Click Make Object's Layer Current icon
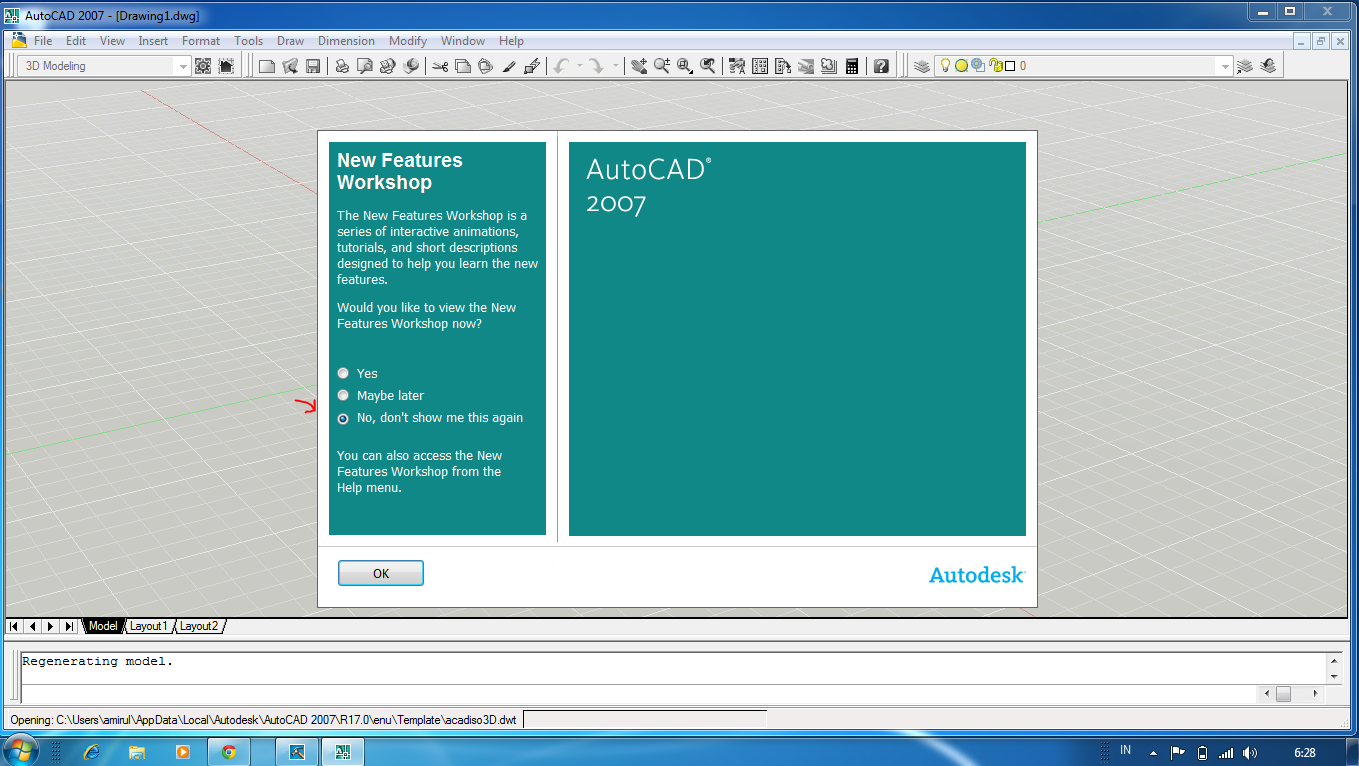Image resolution: width=1359 pixels, height=766 pixels. click(x=1245, y=66)
